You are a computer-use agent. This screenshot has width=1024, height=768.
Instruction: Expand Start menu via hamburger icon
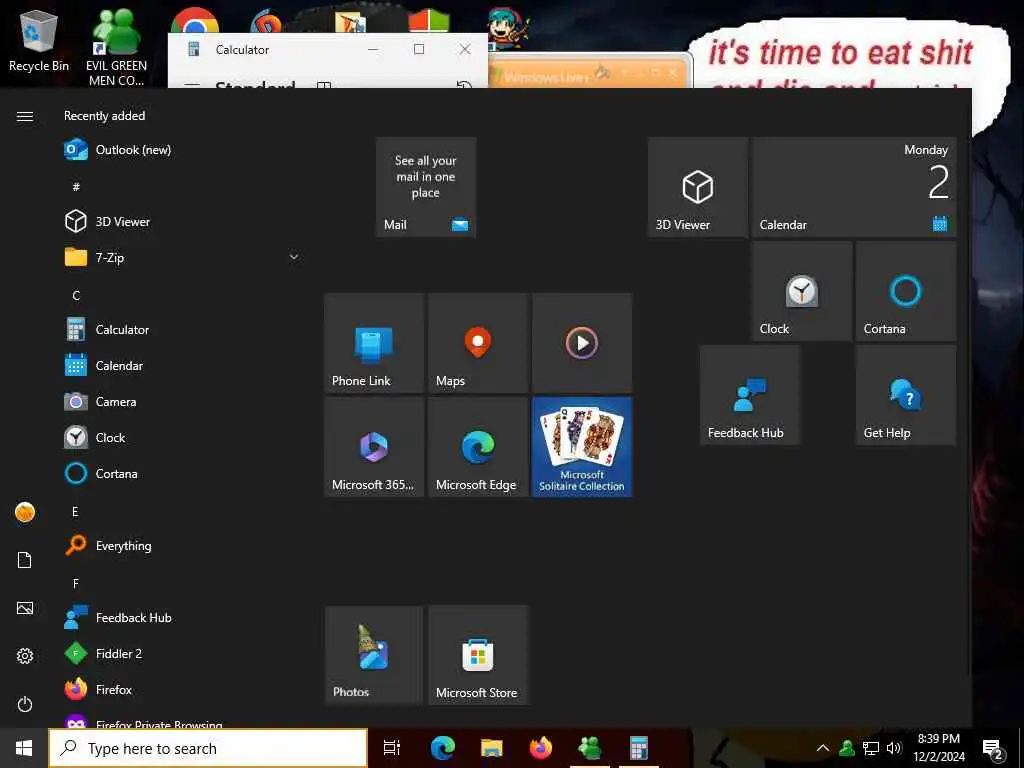(25, 116)
